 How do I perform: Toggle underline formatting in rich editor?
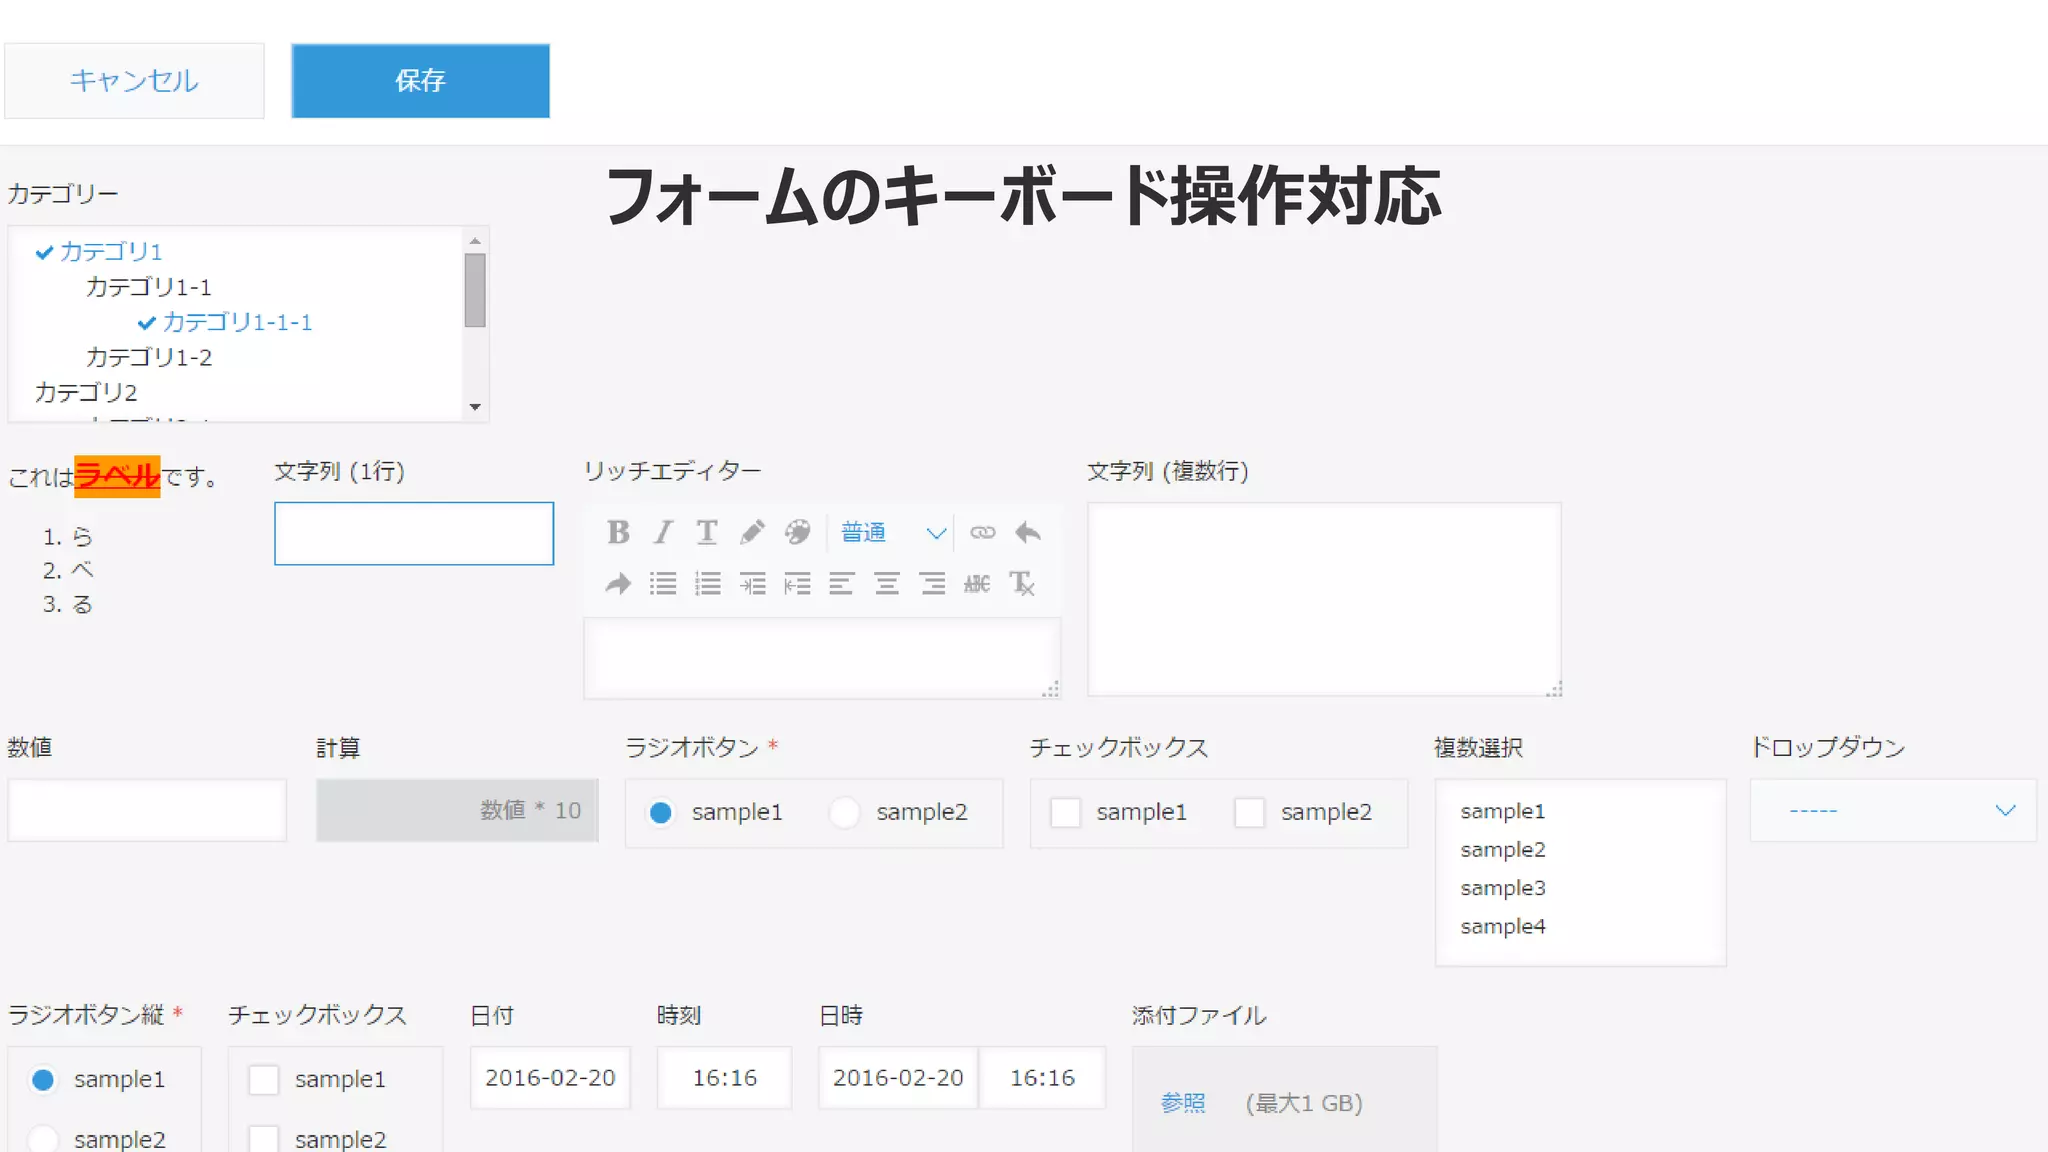tap(707, 532)
